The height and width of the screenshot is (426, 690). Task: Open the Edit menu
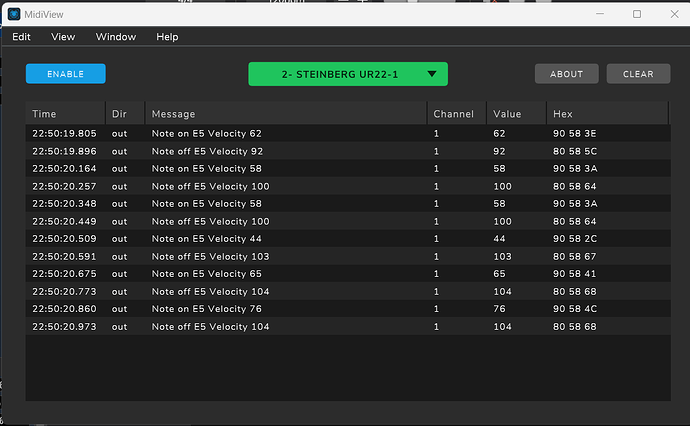coord(21,37)
